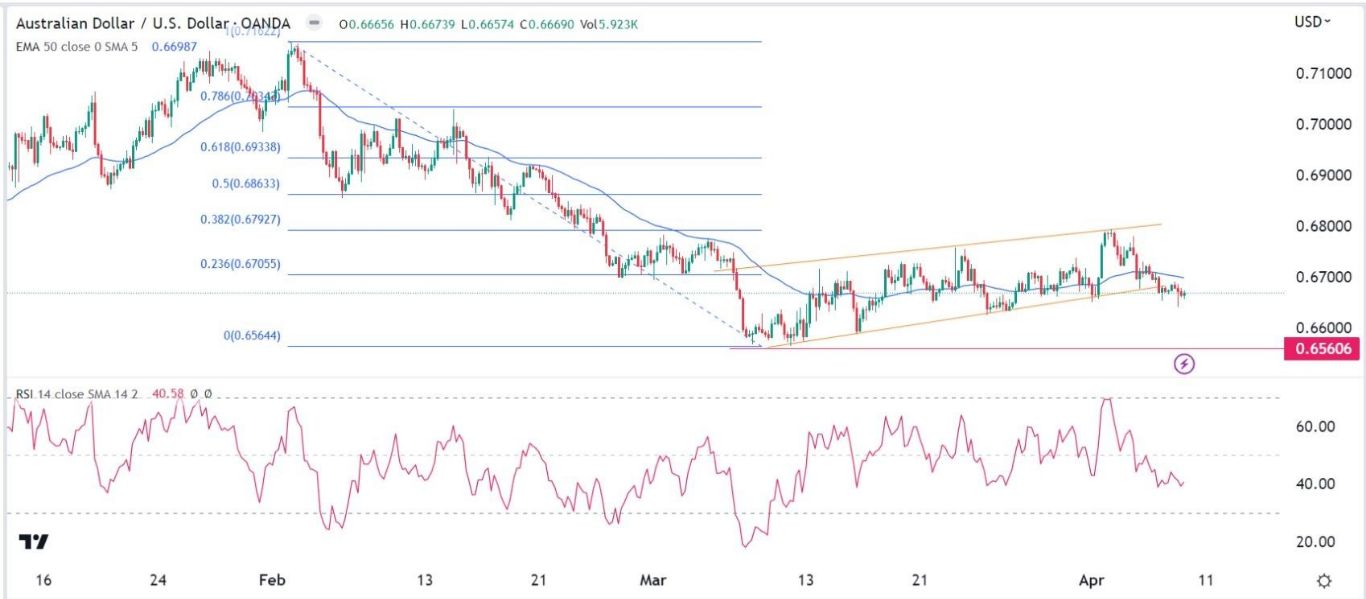Click the open price O0.66656

pyautogui.click(x=367, y=22)
